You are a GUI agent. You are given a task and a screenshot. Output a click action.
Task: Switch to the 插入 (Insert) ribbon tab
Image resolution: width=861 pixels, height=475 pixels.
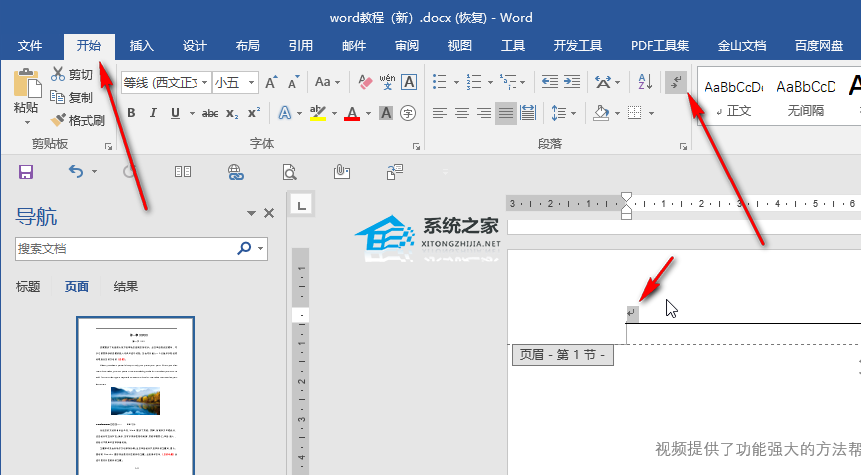pyautogui.click(x=141, y=46)
